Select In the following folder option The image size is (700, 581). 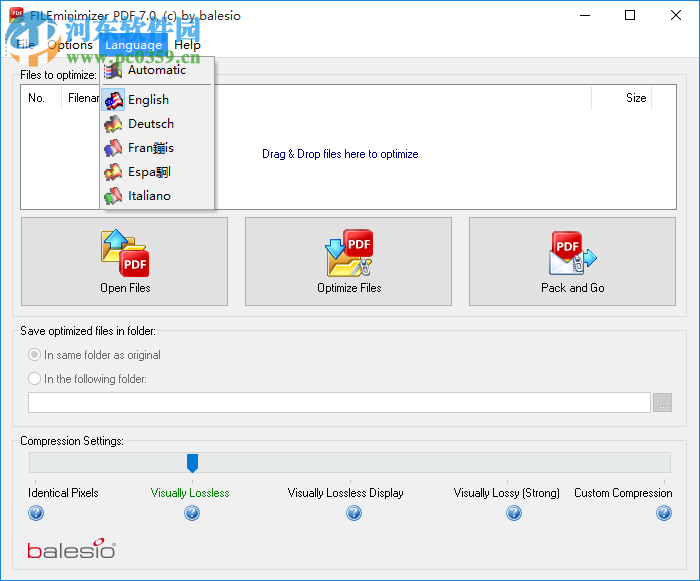tap(88, 379)
